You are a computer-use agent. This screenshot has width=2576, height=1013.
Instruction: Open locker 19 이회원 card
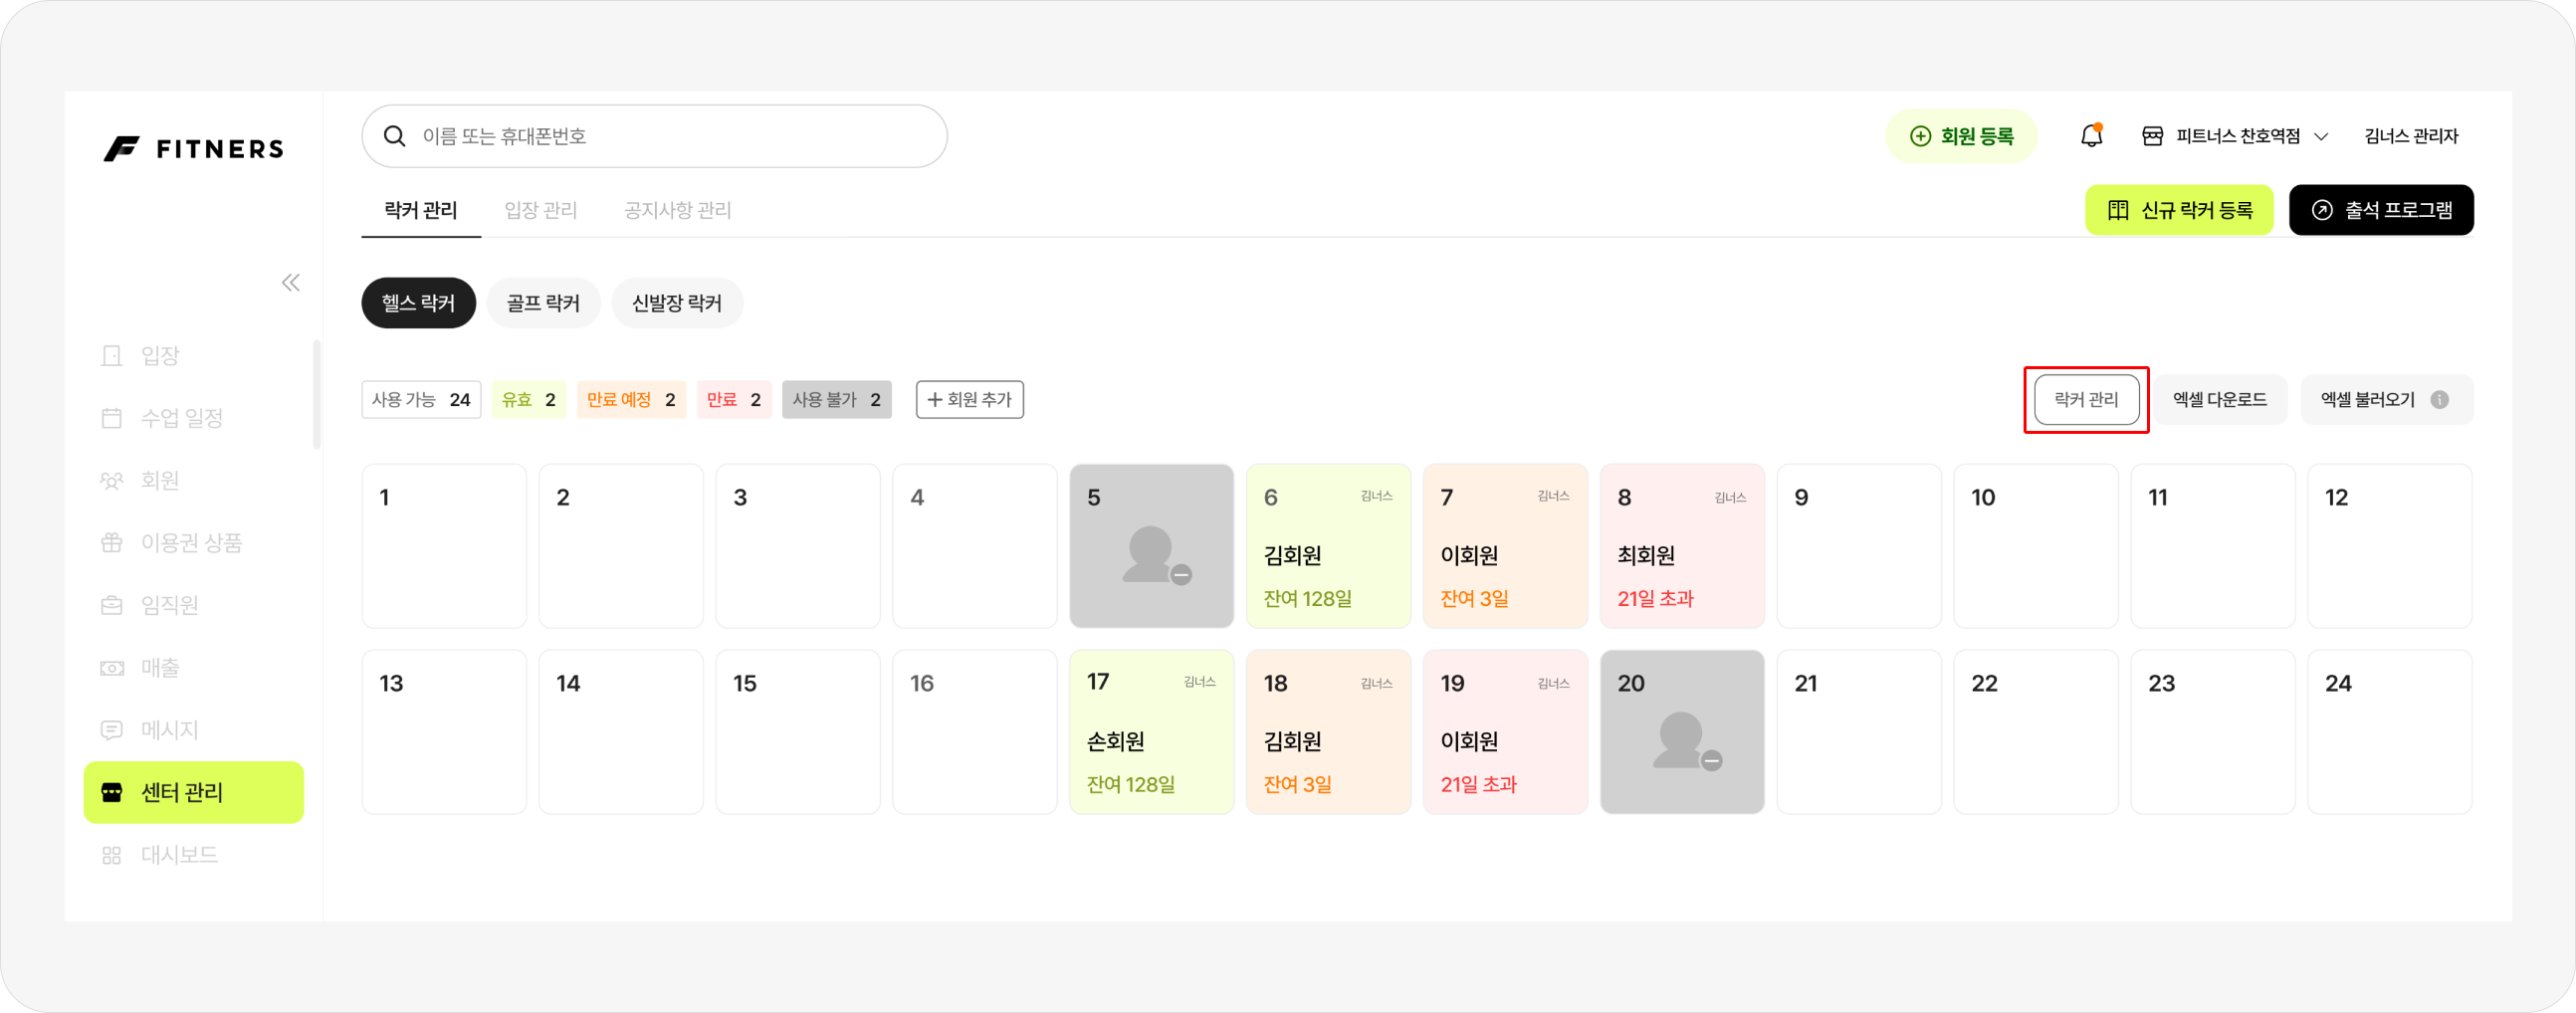point(1506,732)
